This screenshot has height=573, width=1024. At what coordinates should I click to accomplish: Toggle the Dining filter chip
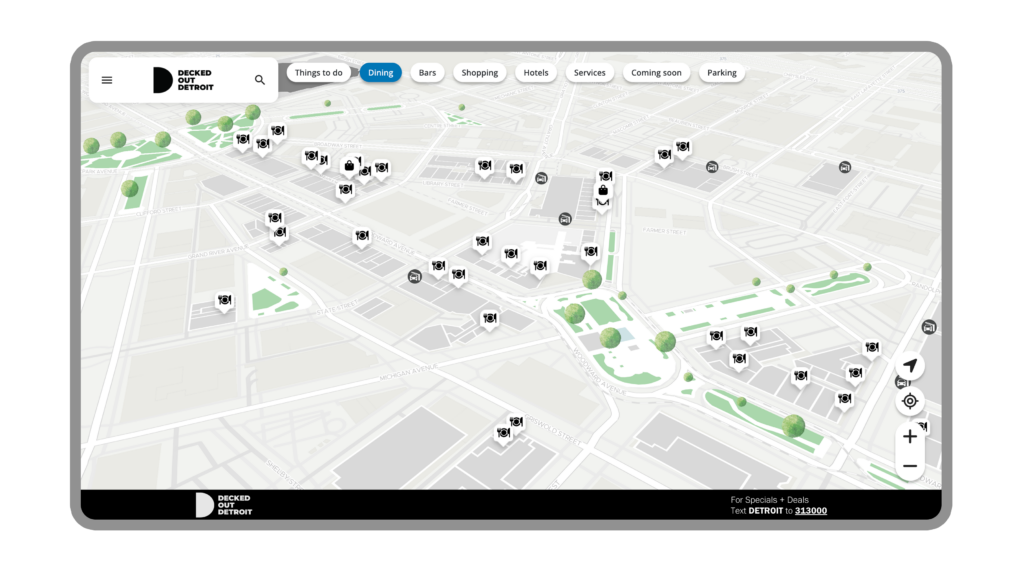click(x=381, y=73)
